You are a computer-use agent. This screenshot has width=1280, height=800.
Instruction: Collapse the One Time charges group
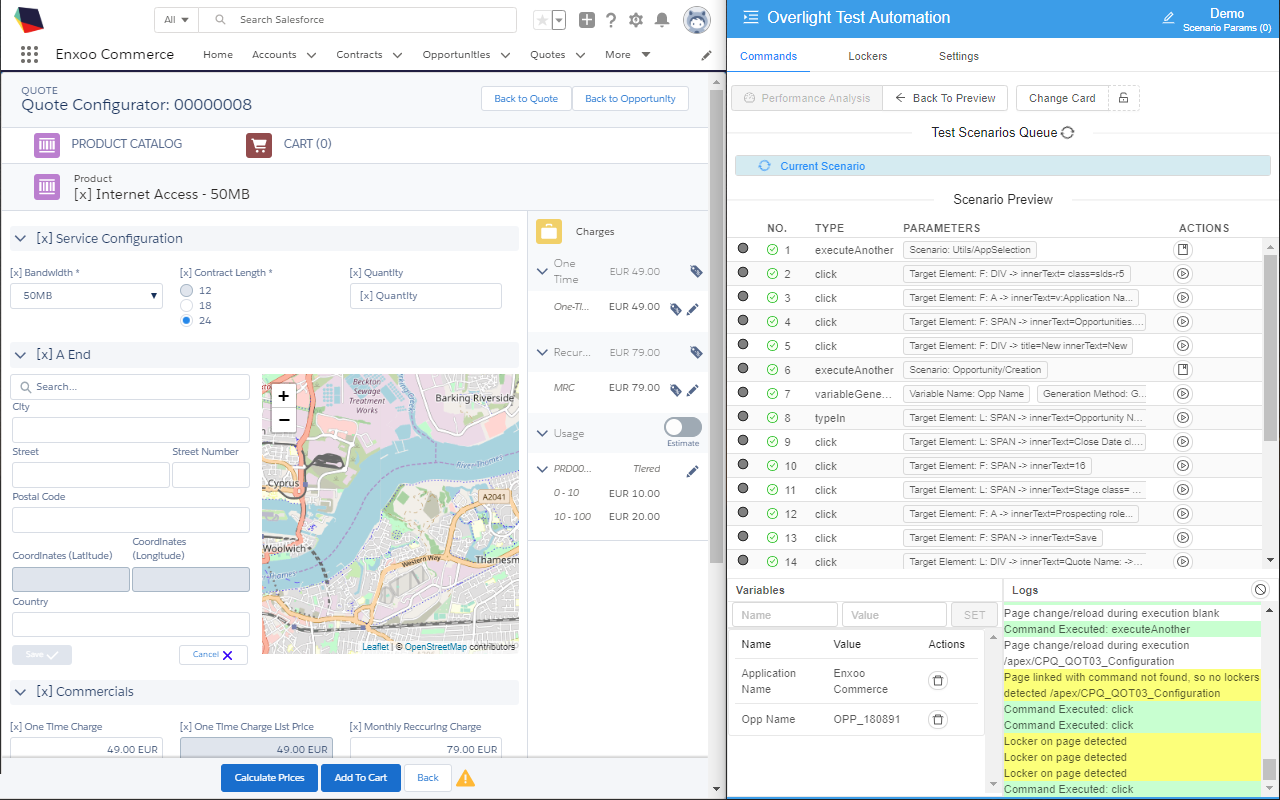[542, 271]
